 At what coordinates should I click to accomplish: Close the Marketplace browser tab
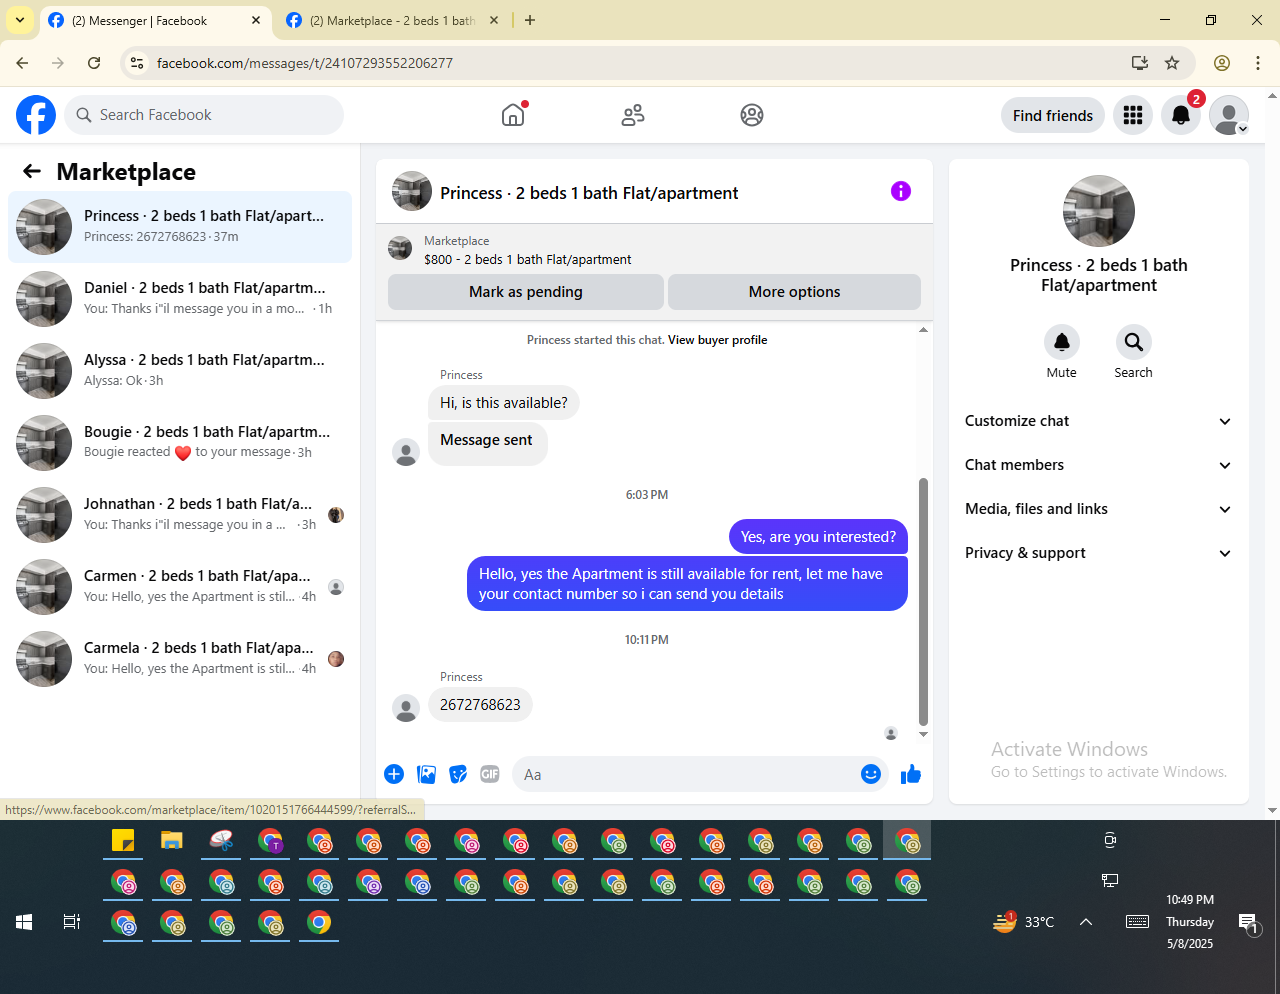(494, 20)
